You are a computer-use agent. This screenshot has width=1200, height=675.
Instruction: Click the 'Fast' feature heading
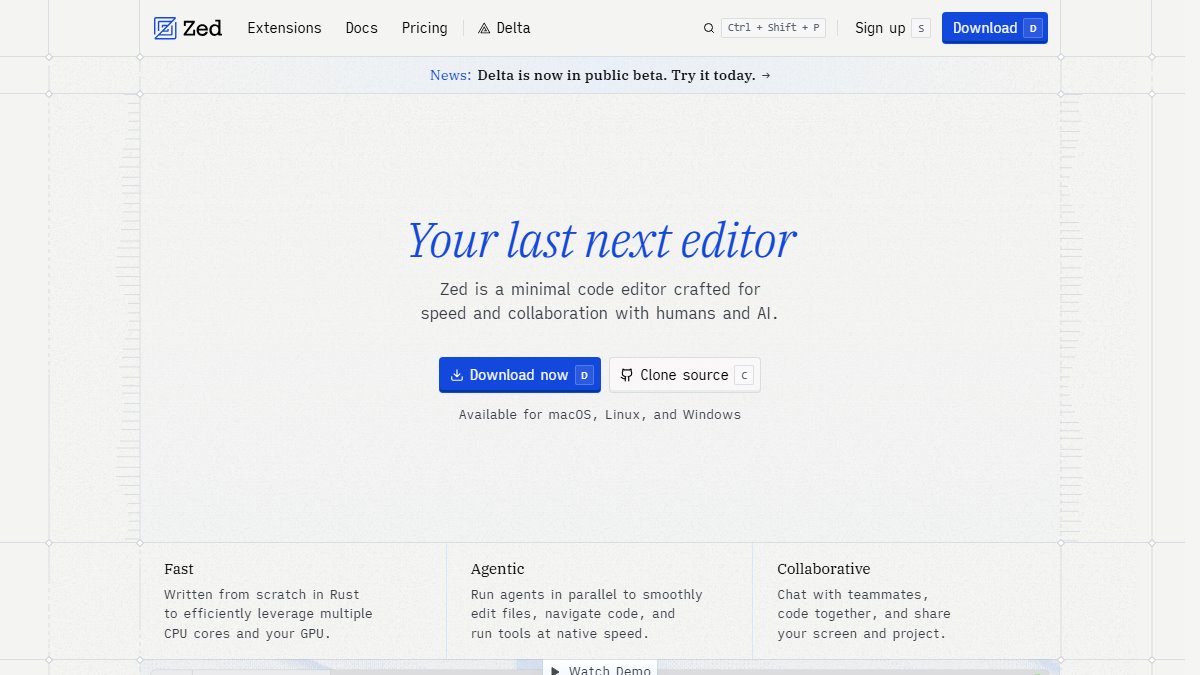click(179, 569)
